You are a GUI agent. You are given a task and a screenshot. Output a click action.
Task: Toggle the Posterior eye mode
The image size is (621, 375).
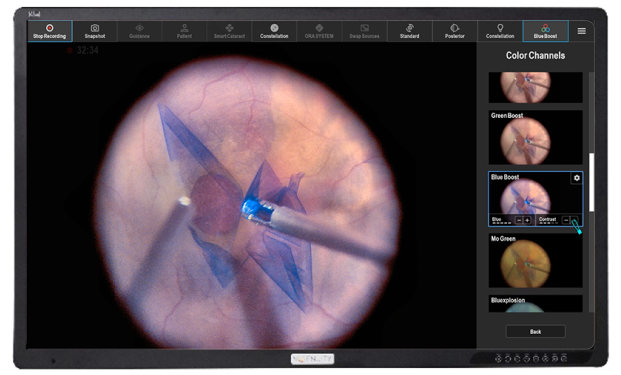point(455,31)
